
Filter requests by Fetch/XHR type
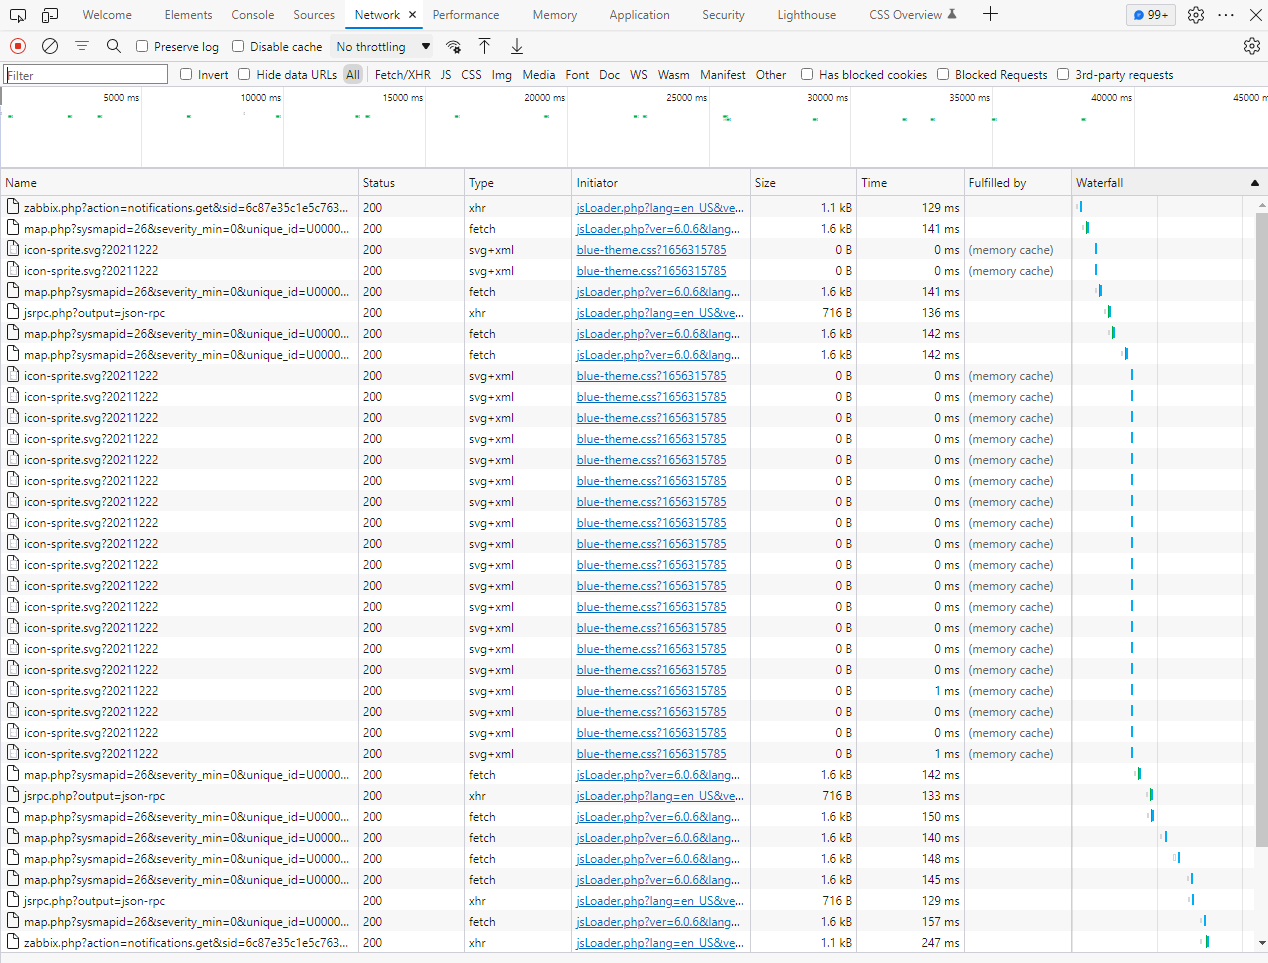(x=402, y=74)
